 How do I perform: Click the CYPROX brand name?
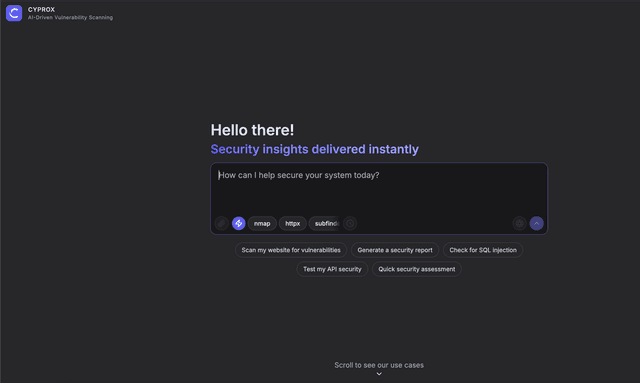pos(41,9)
